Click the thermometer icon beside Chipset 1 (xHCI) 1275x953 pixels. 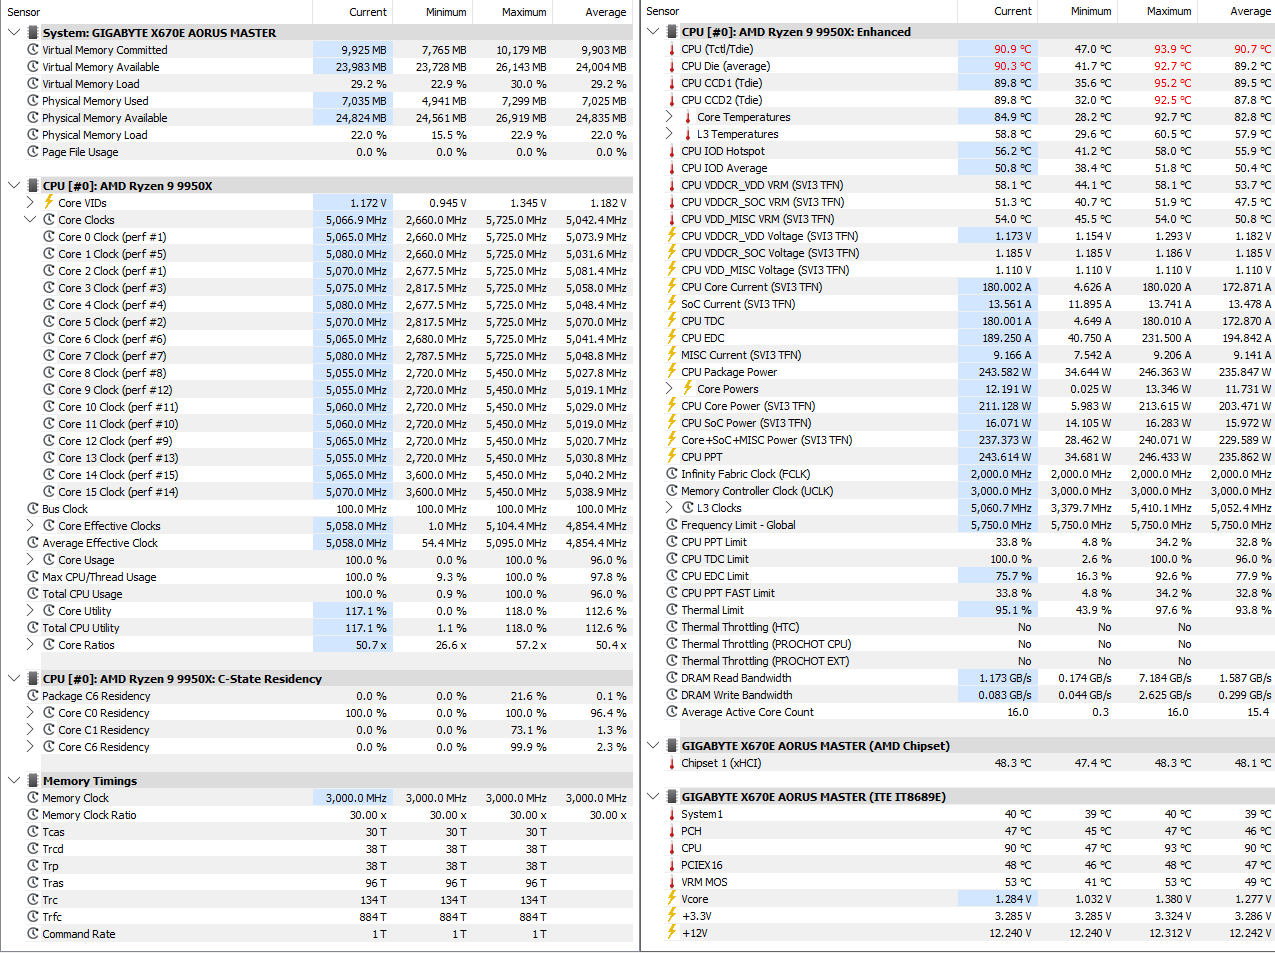(672, 763)
